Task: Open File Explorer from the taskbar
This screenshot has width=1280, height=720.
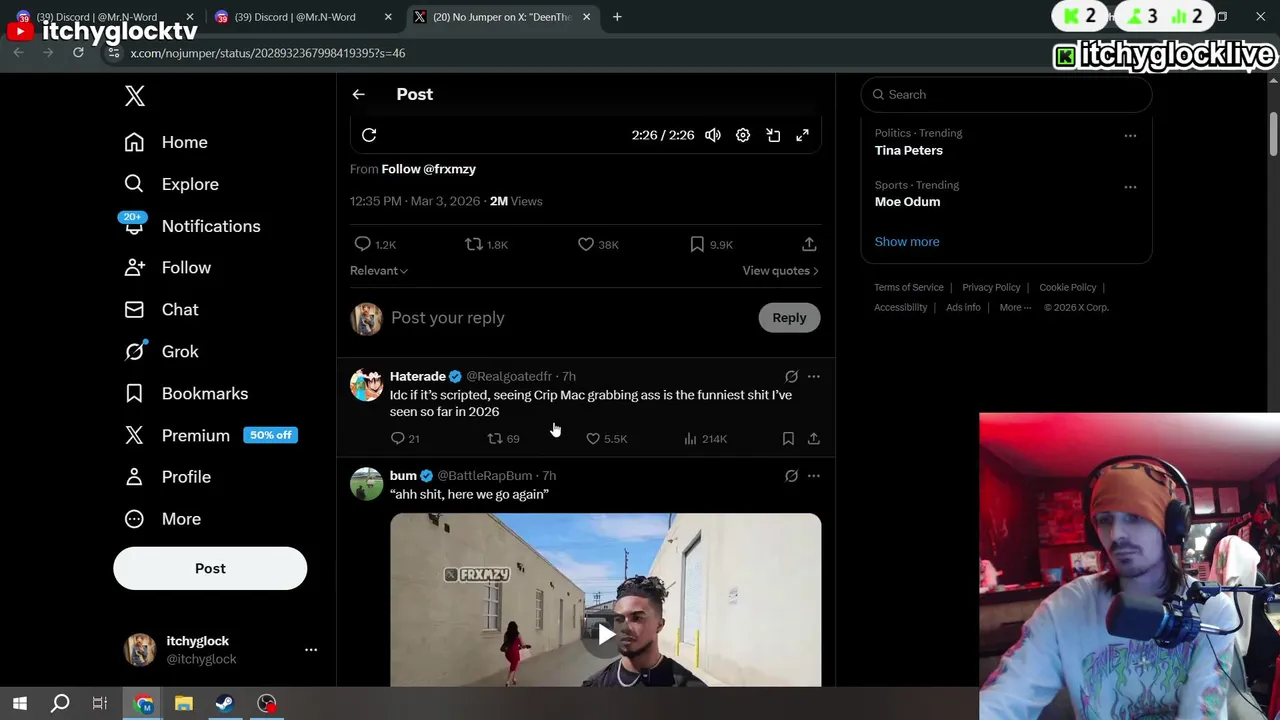Action: pyautogui.click(x=184, y=703)
